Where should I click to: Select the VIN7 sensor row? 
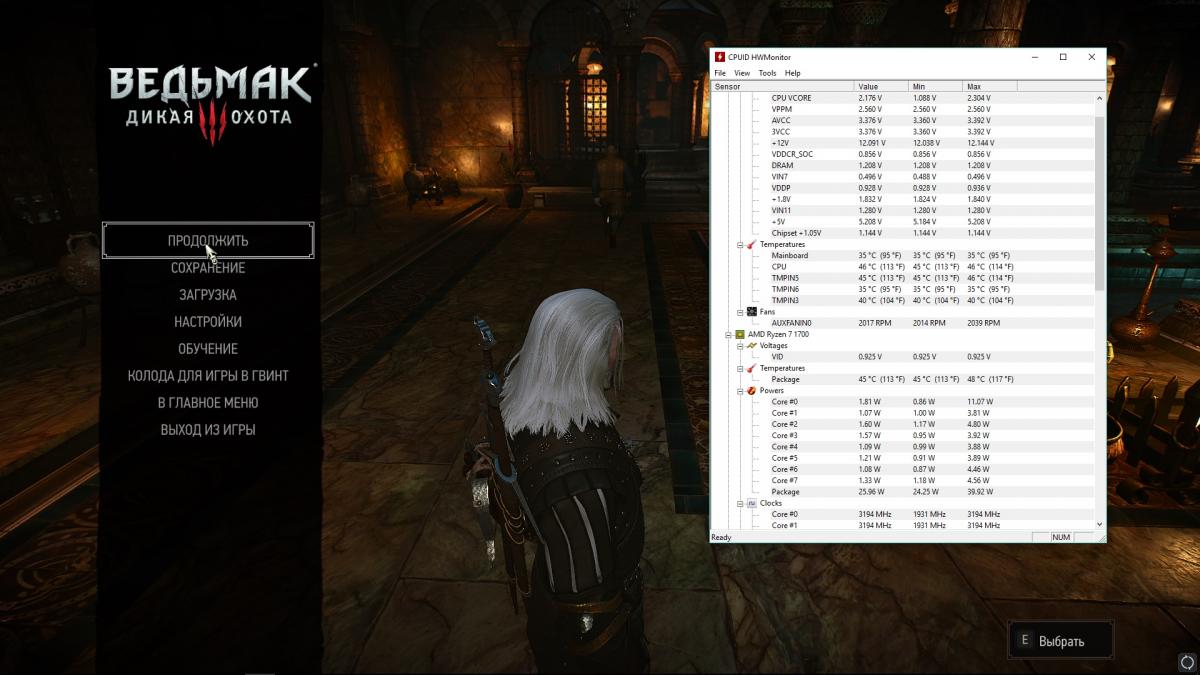coord(903,177)
